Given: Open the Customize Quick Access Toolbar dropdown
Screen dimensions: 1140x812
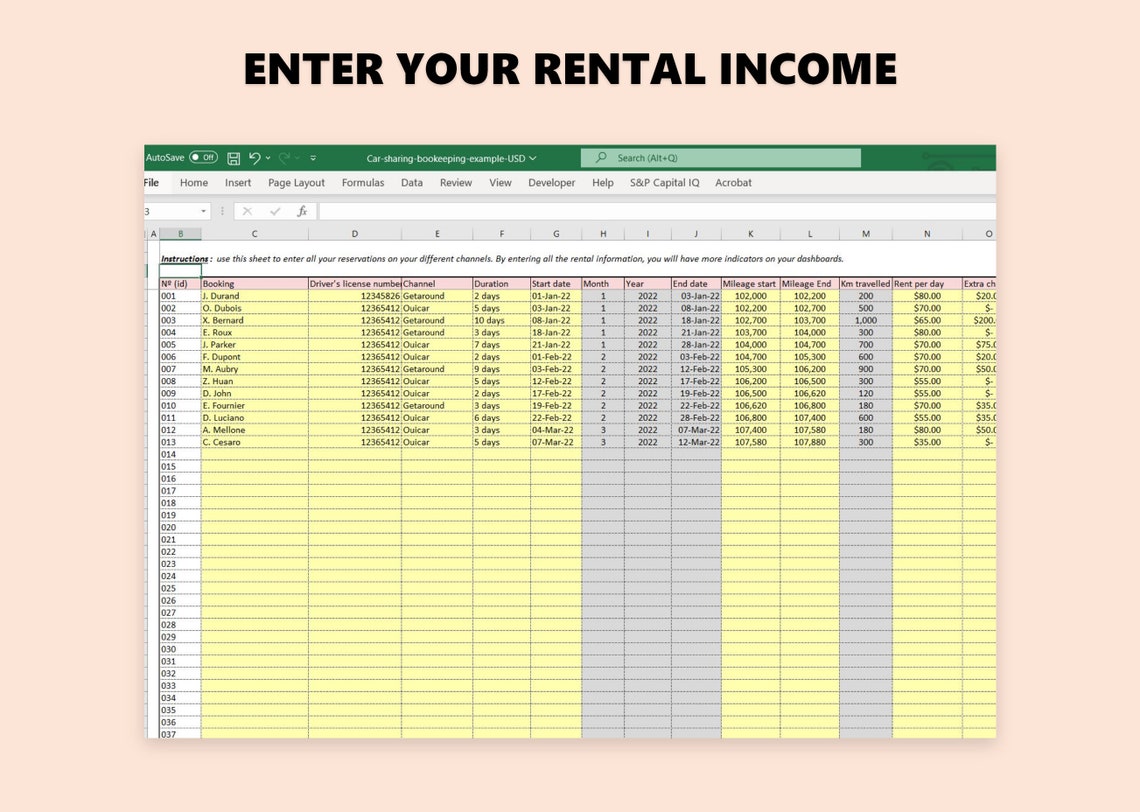Looking at the screenshot, I should pos(312,157).
